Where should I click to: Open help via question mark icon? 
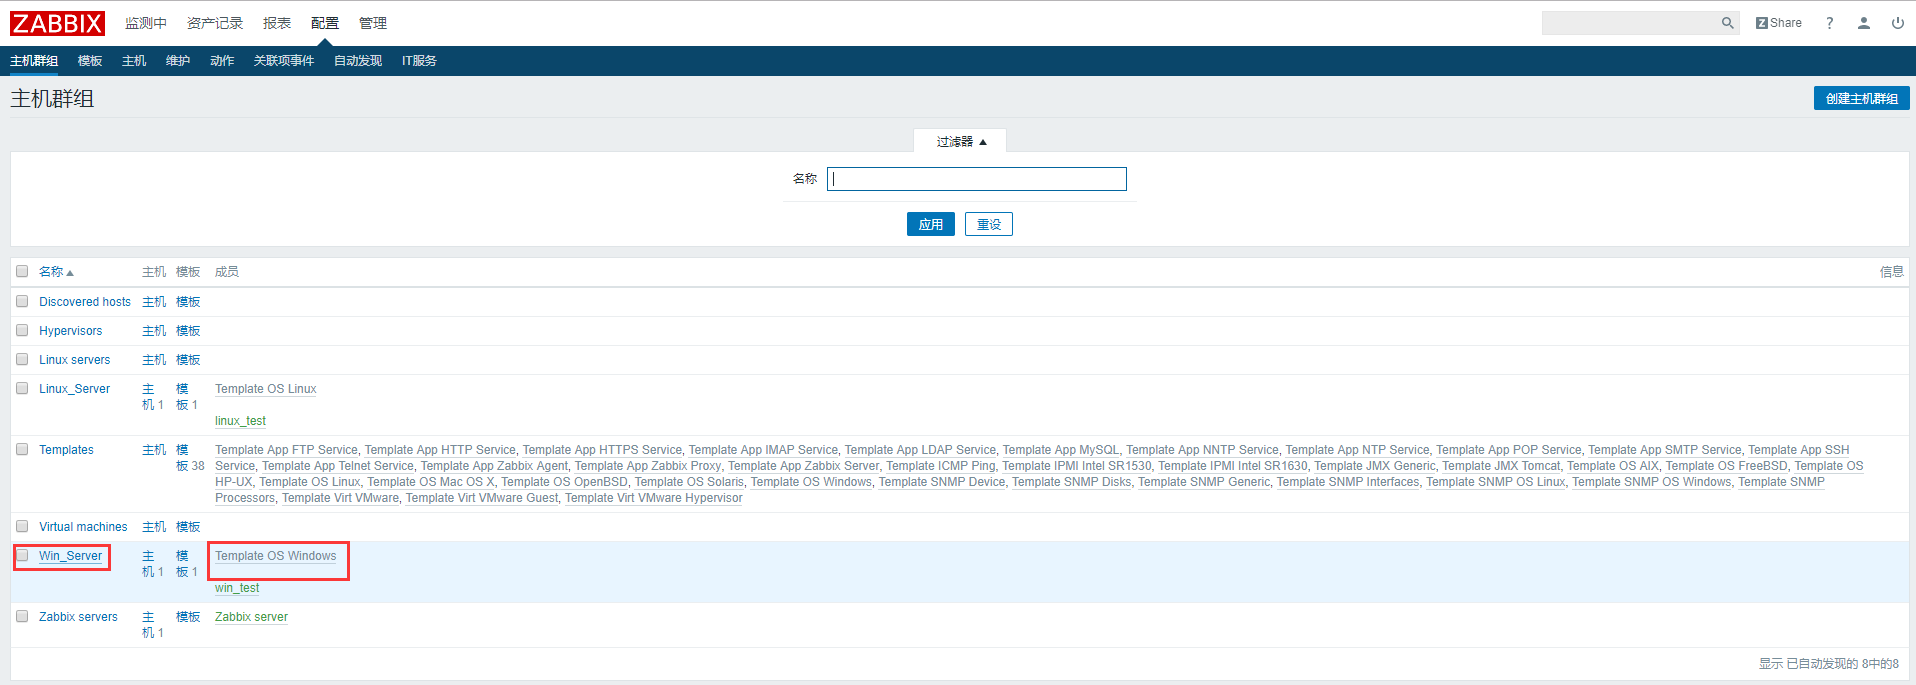(1830, 23)
